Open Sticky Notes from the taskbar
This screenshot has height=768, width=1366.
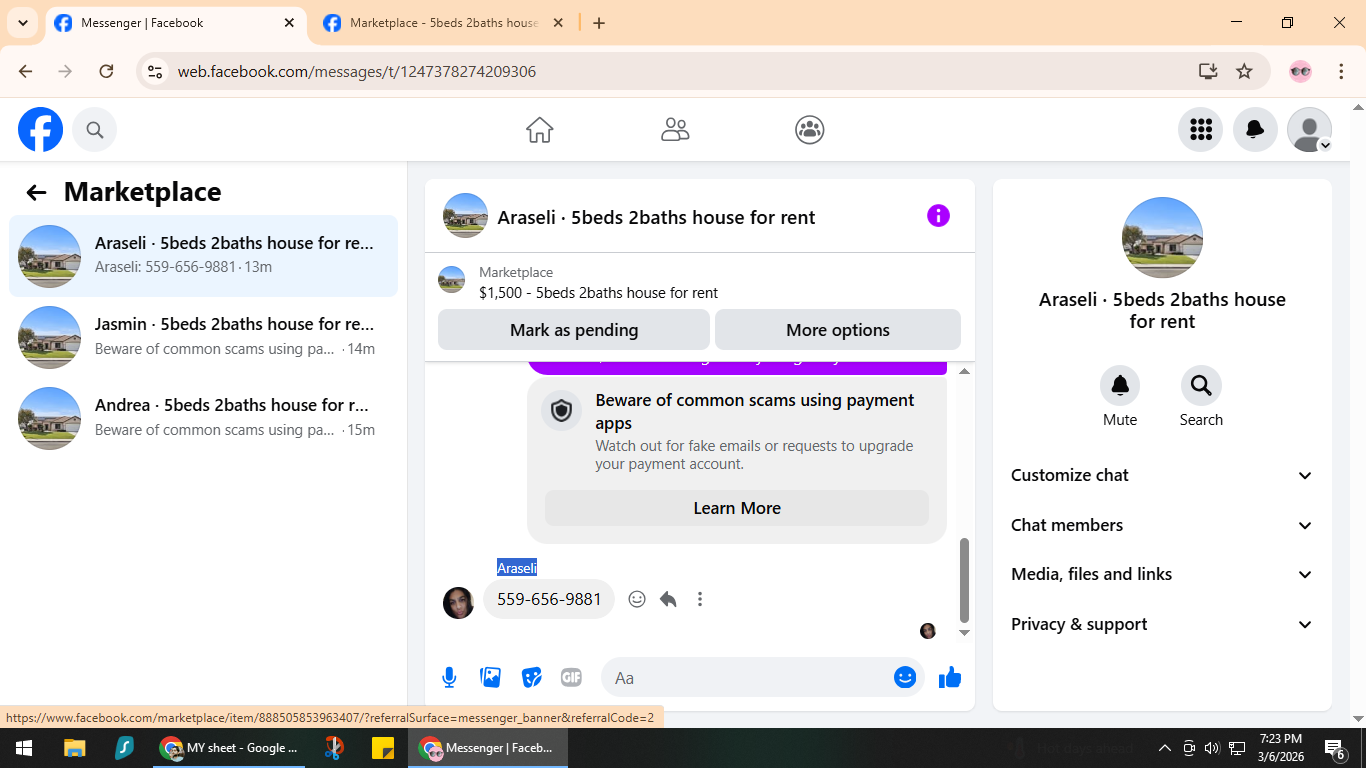[x=382, y=748]
